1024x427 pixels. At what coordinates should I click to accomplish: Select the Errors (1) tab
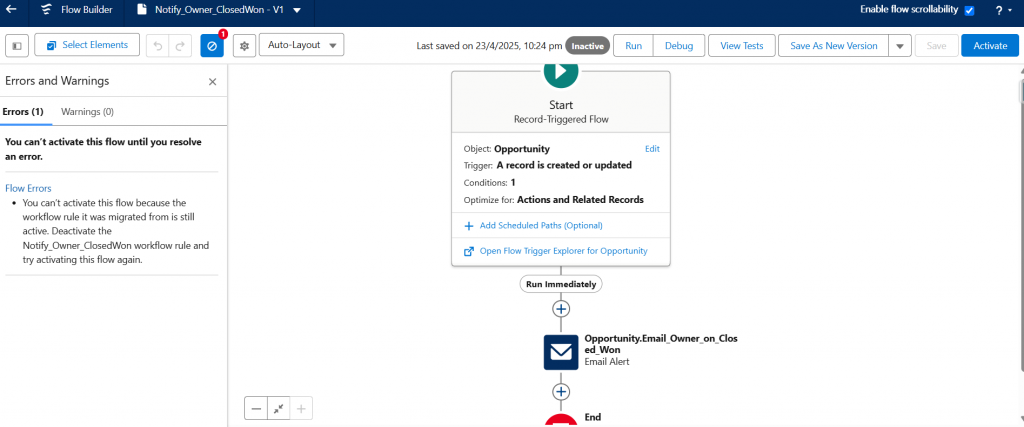23,112
